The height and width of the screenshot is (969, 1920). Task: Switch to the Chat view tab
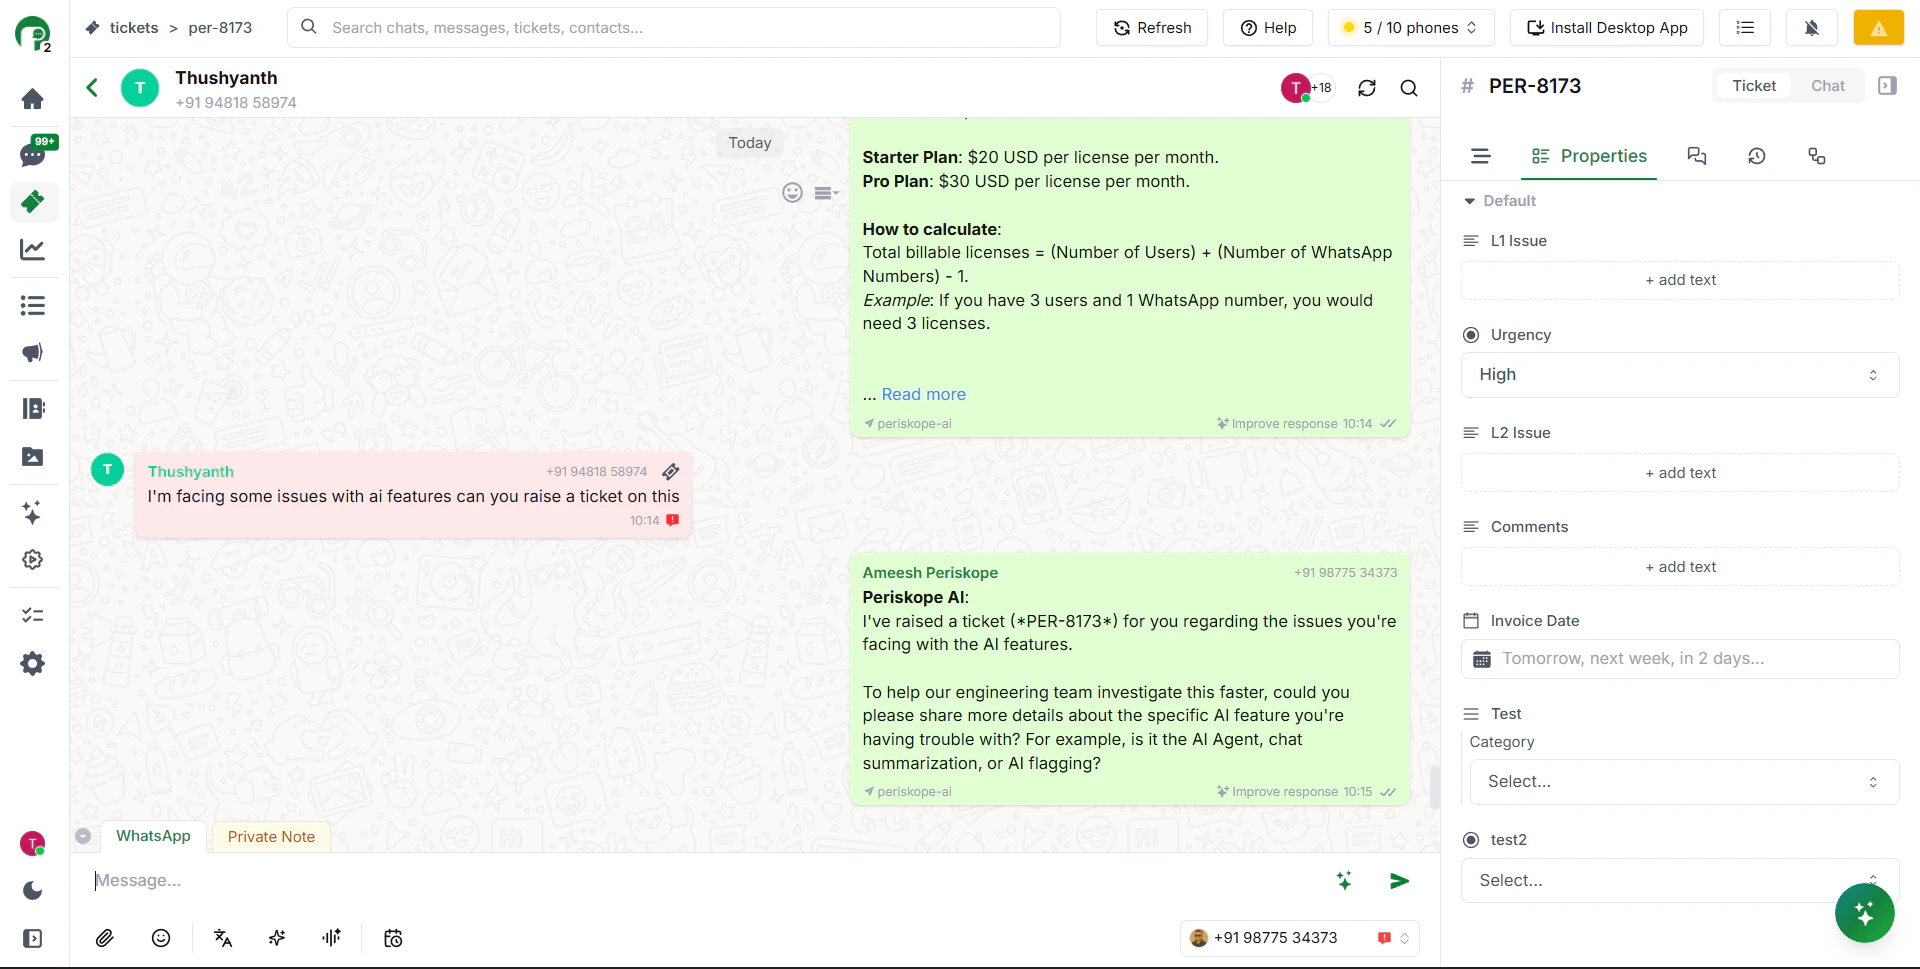(1827, 86)
